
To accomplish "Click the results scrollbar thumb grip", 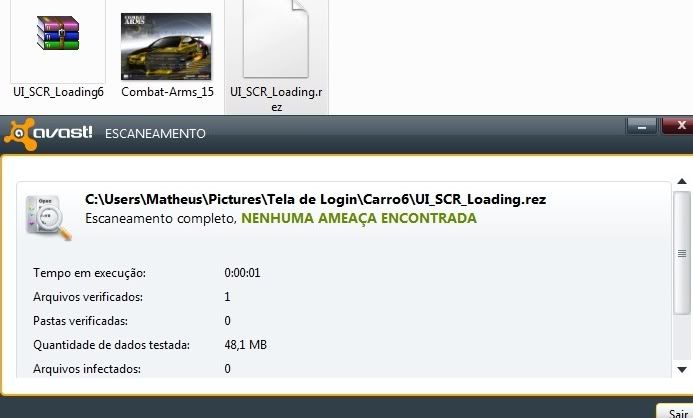I will click(682, 253).
